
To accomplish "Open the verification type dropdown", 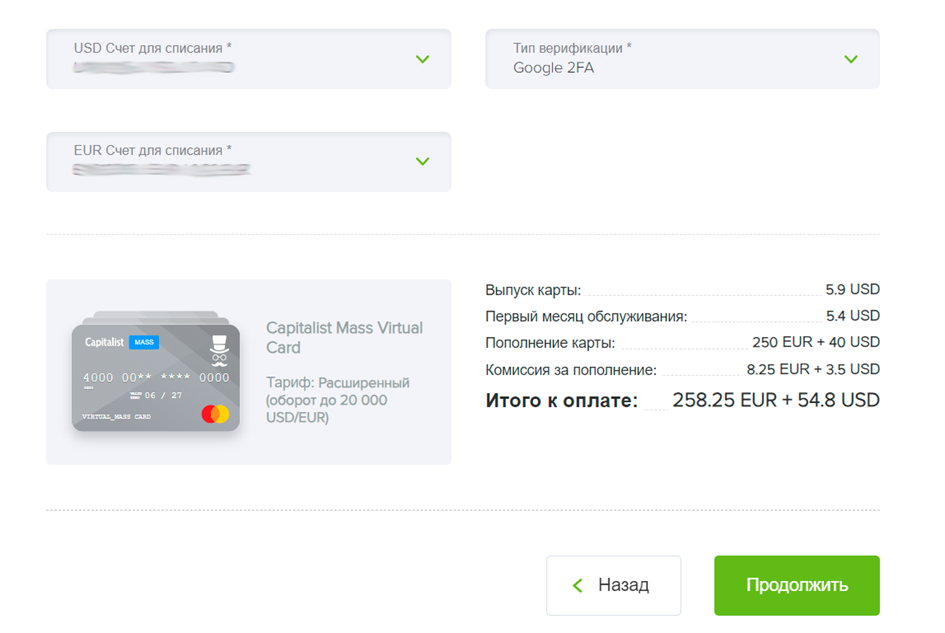I will pos(682,59).
